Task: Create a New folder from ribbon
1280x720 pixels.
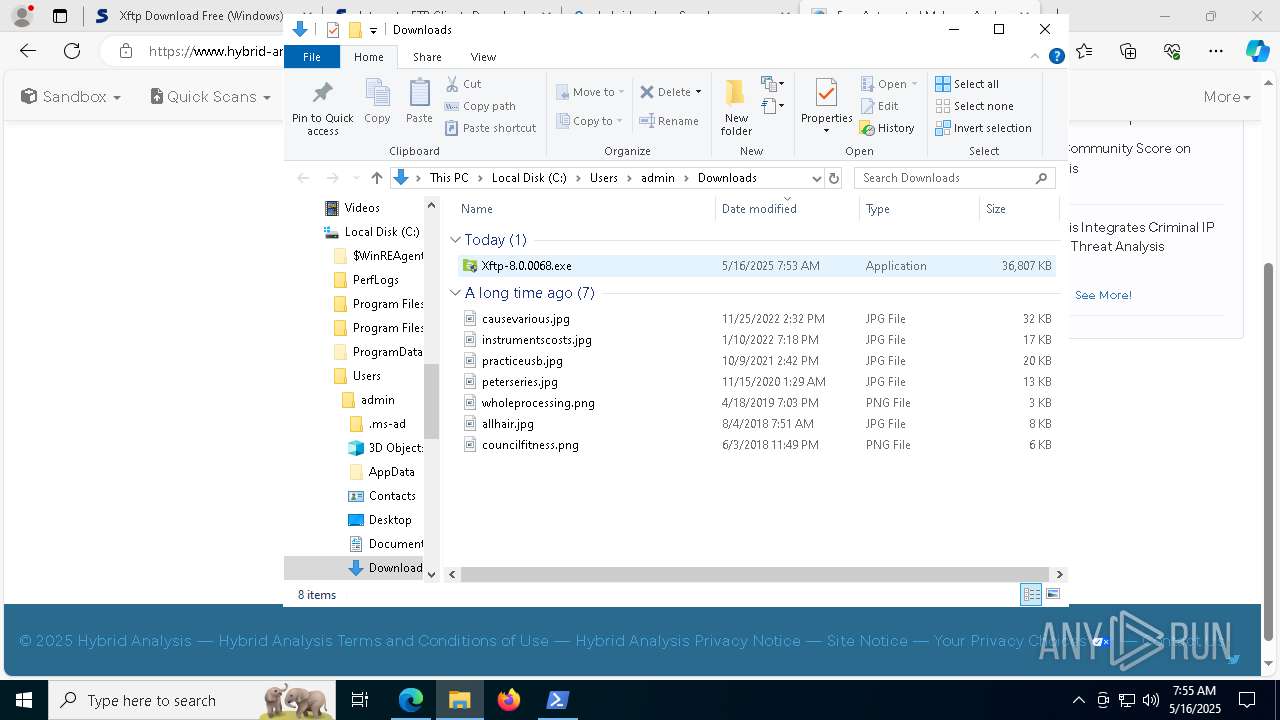Action: pyautogui.click(x=736, y=107)
